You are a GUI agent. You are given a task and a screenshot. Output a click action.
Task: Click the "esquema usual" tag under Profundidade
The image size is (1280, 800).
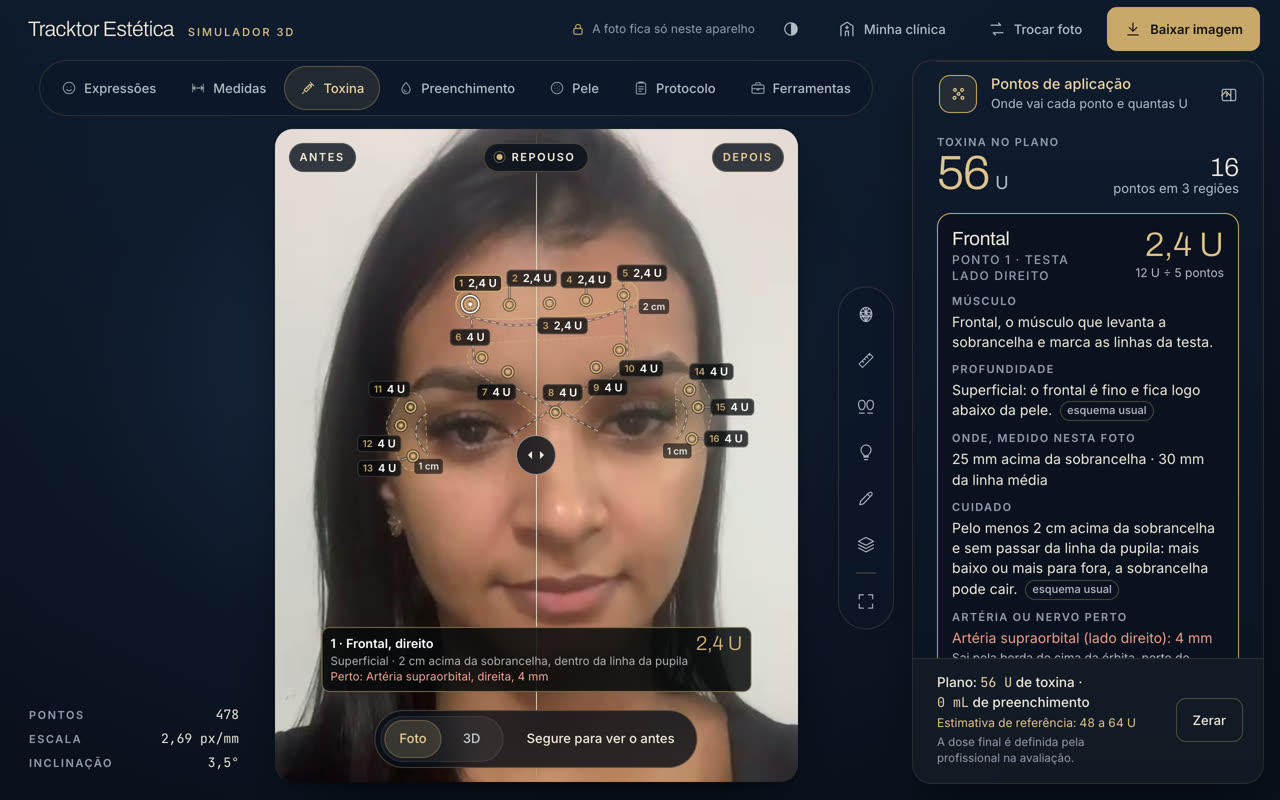click(x=1106, y=411)
